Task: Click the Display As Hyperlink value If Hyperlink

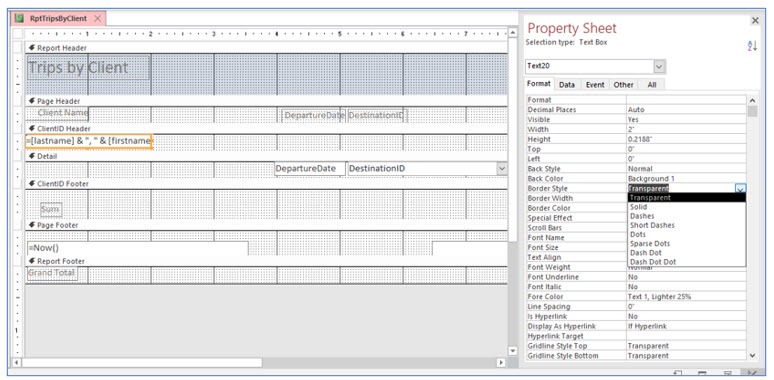Action: (x=686, y=326)
